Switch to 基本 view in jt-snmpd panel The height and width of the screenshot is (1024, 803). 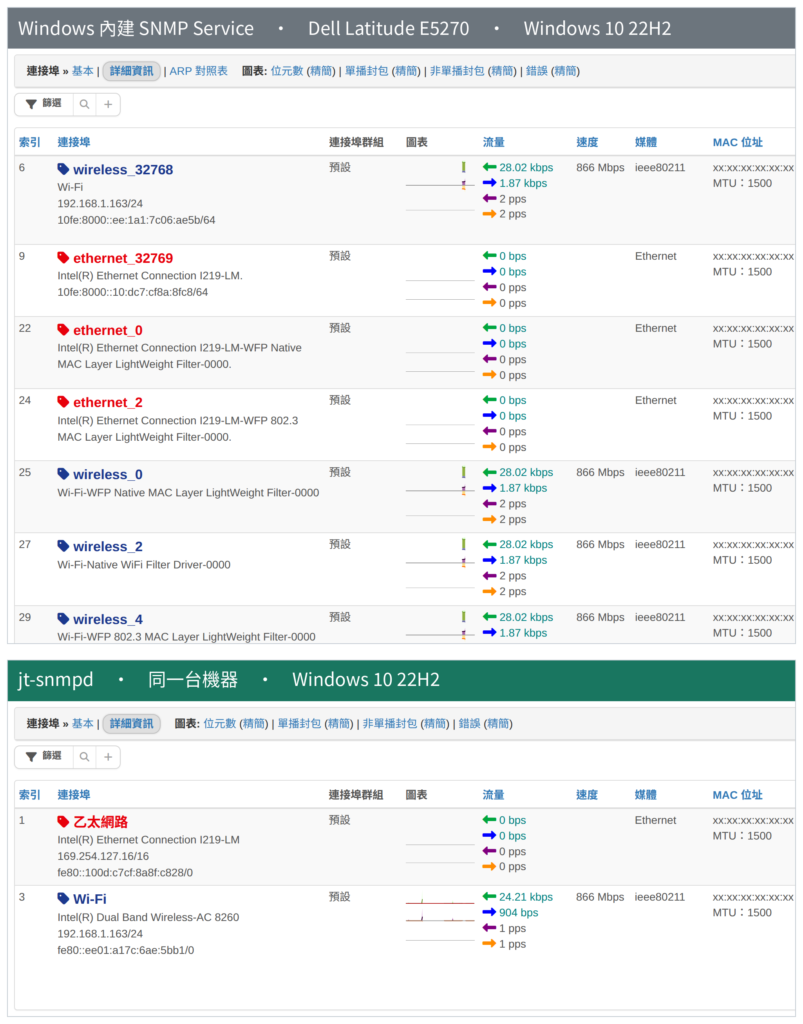point(83,724)
